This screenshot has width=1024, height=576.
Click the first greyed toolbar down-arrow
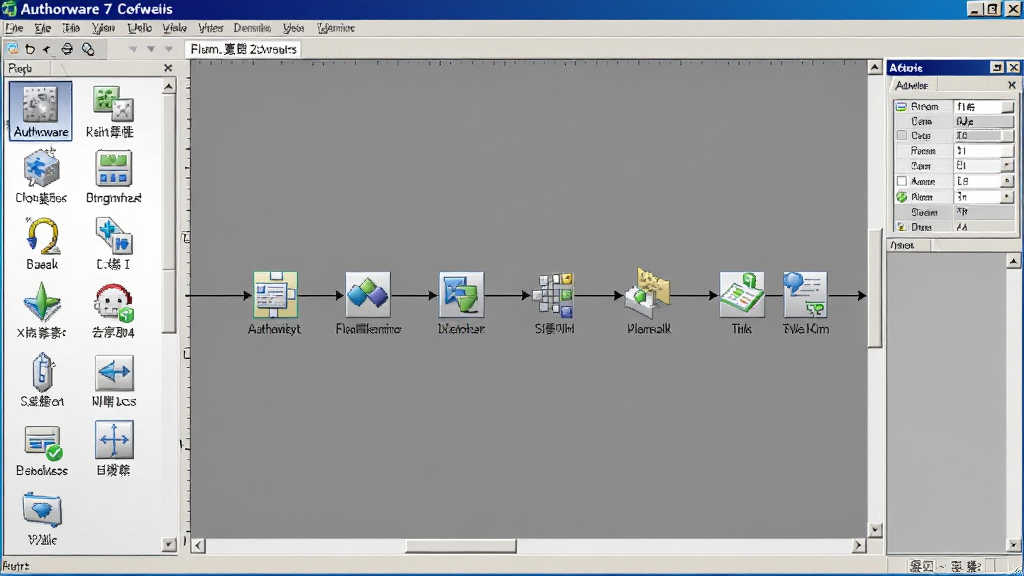(x=133, y=49)
